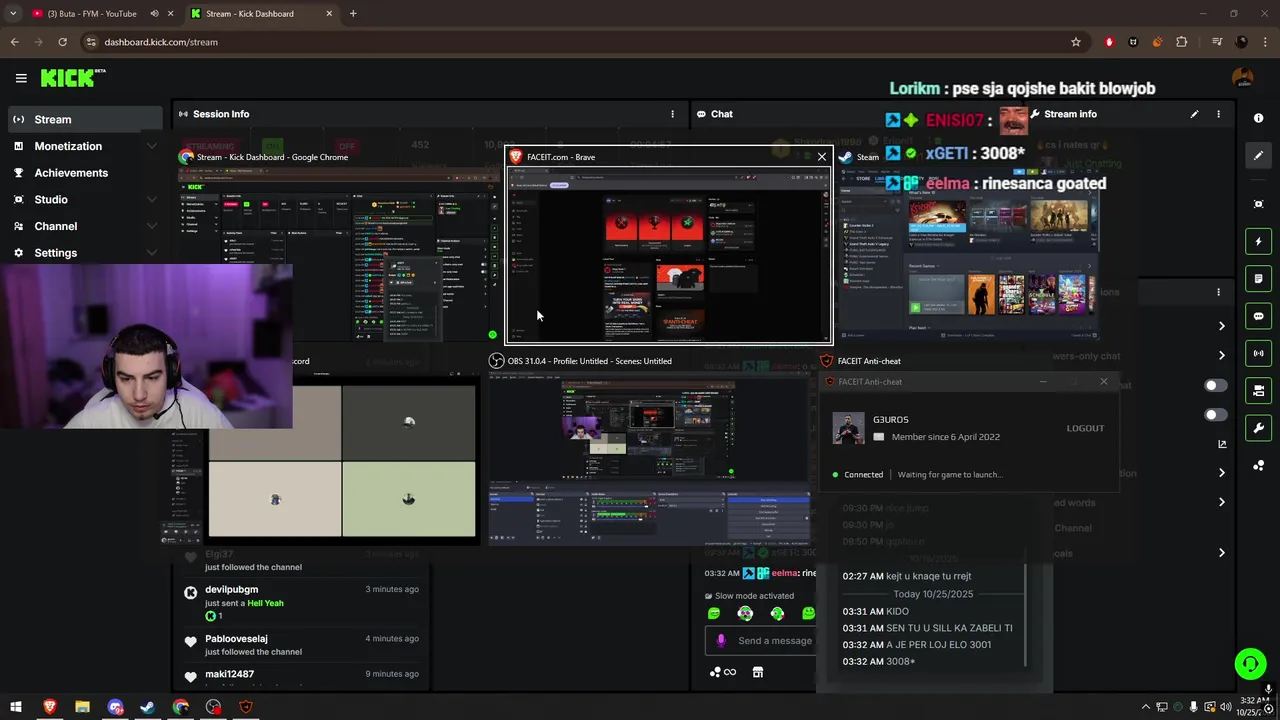Click the 'Slow mode activated' notice
1280x720 pixels.
748,596
